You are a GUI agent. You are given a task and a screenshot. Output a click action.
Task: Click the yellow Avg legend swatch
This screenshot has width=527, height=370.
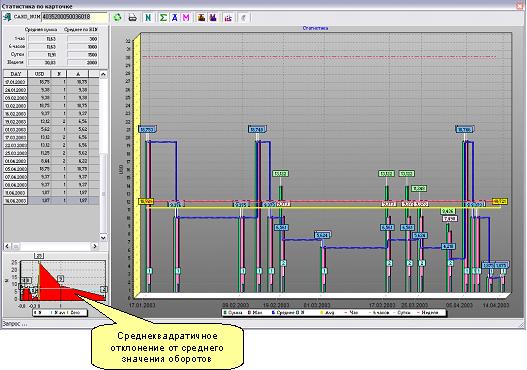(321, 313)
